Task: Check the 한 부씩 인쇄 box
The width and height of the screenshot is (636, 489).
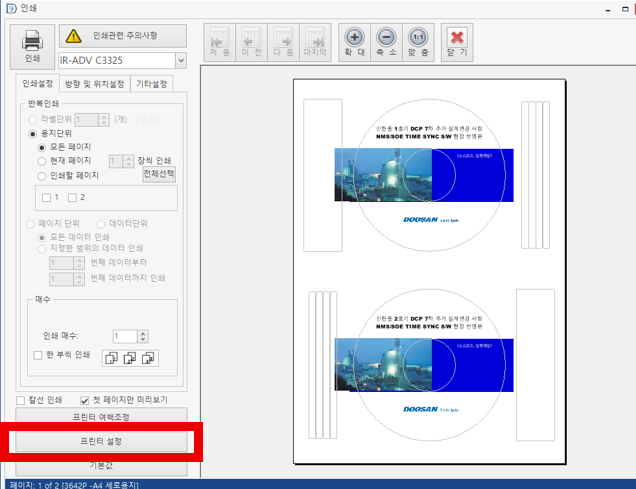Action: click(x=38, y=355)
